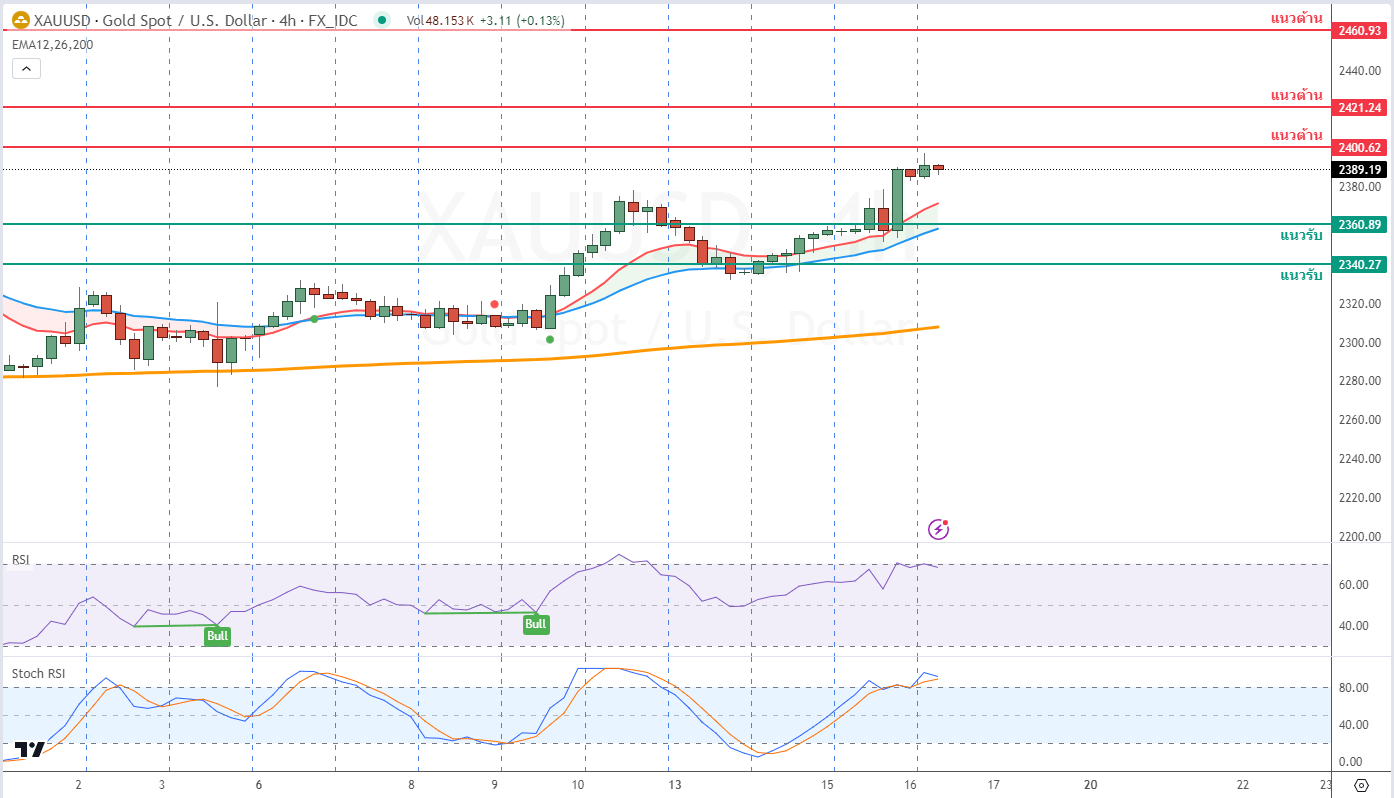Select the green 2340.27 support price label
Viewport: 1394px width, 798px height.
click(1360, 264)
